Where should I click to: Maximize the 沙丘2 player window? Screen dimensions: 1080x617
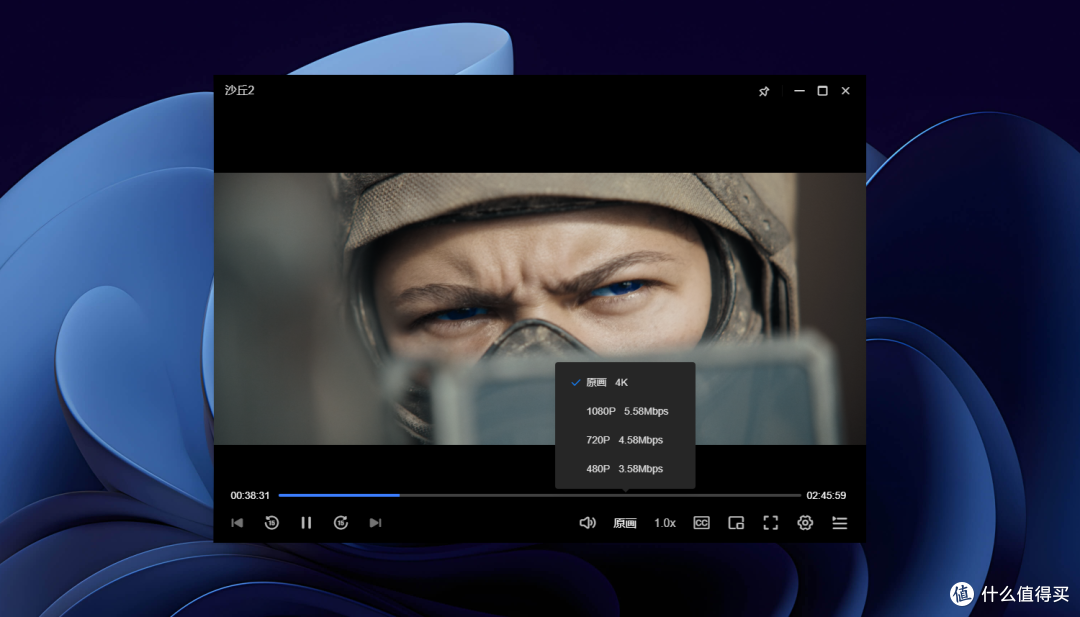pyautogui.click(x=822, y=91)
